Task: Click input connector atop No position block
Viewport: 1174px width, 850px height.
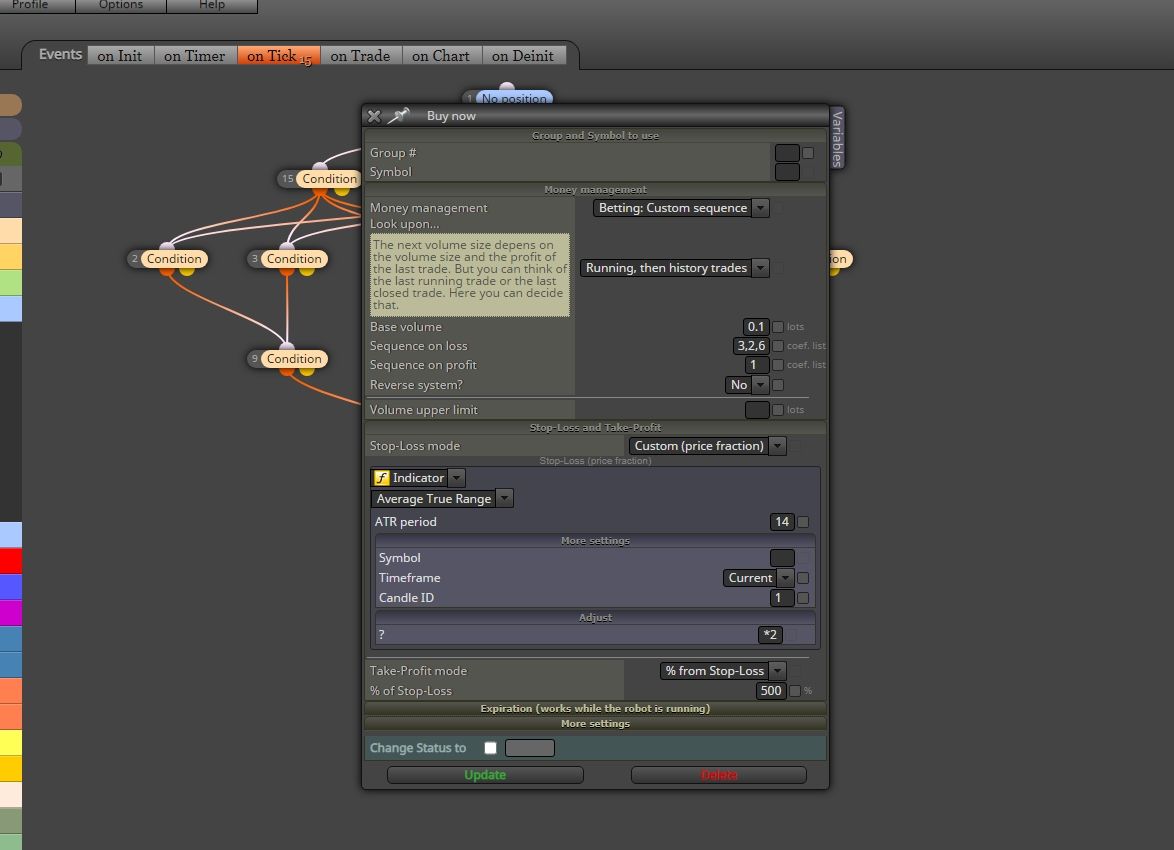Action: point(507,87)
